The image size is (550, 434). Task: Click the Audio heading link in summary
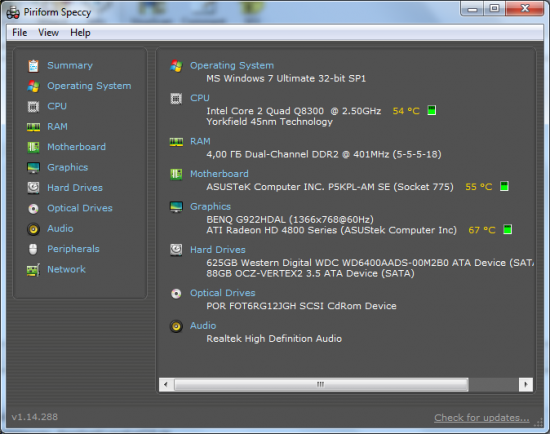click(203, 326)
